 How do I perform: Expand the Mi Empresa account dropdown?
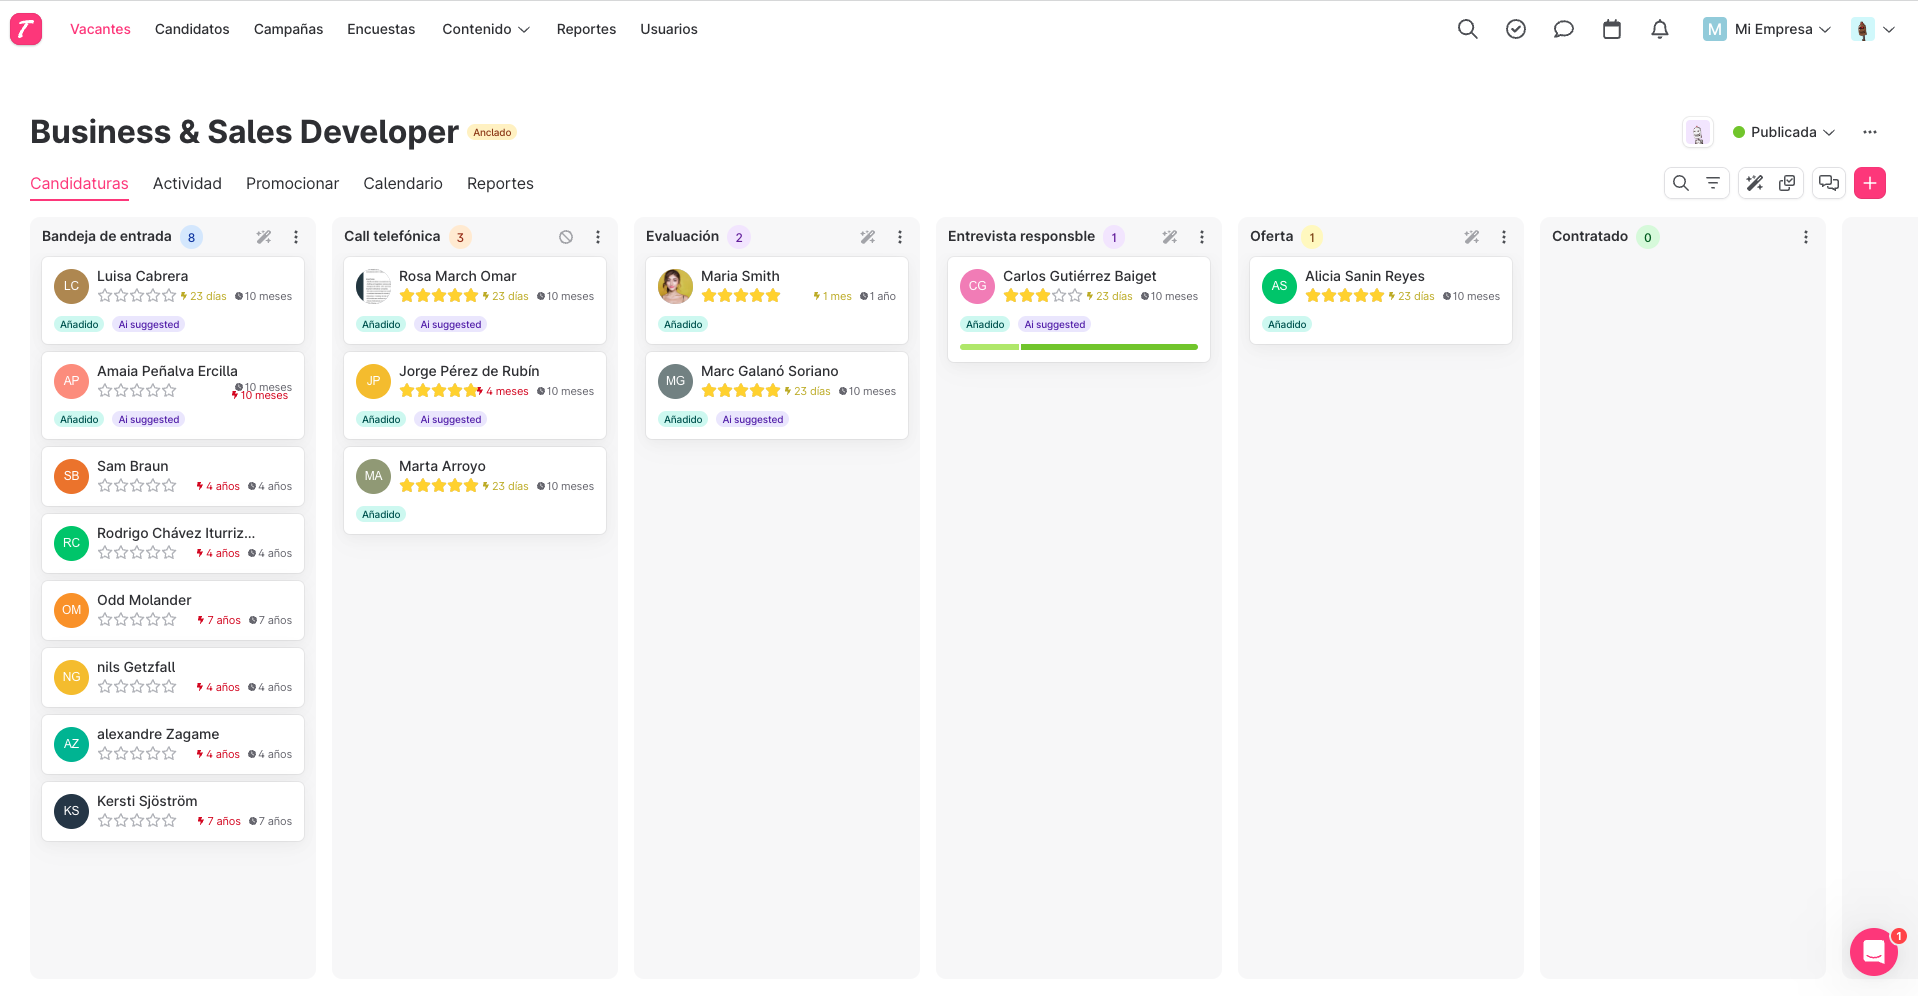click(x=1766, y=29)
